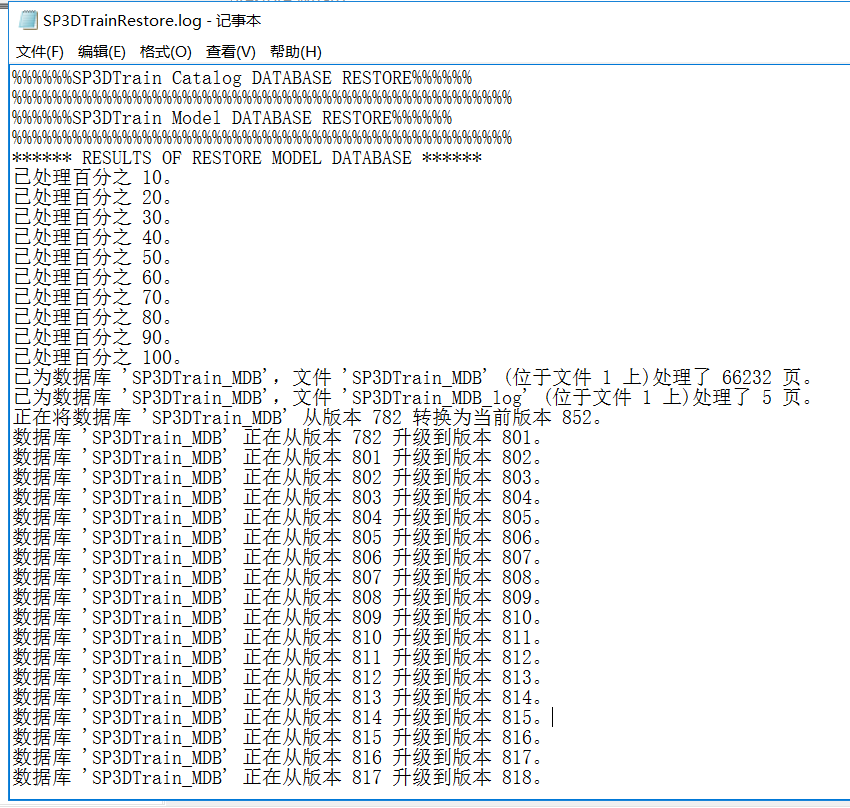Click the line 从版本 815 升级到版本 816

click(277, 739)
